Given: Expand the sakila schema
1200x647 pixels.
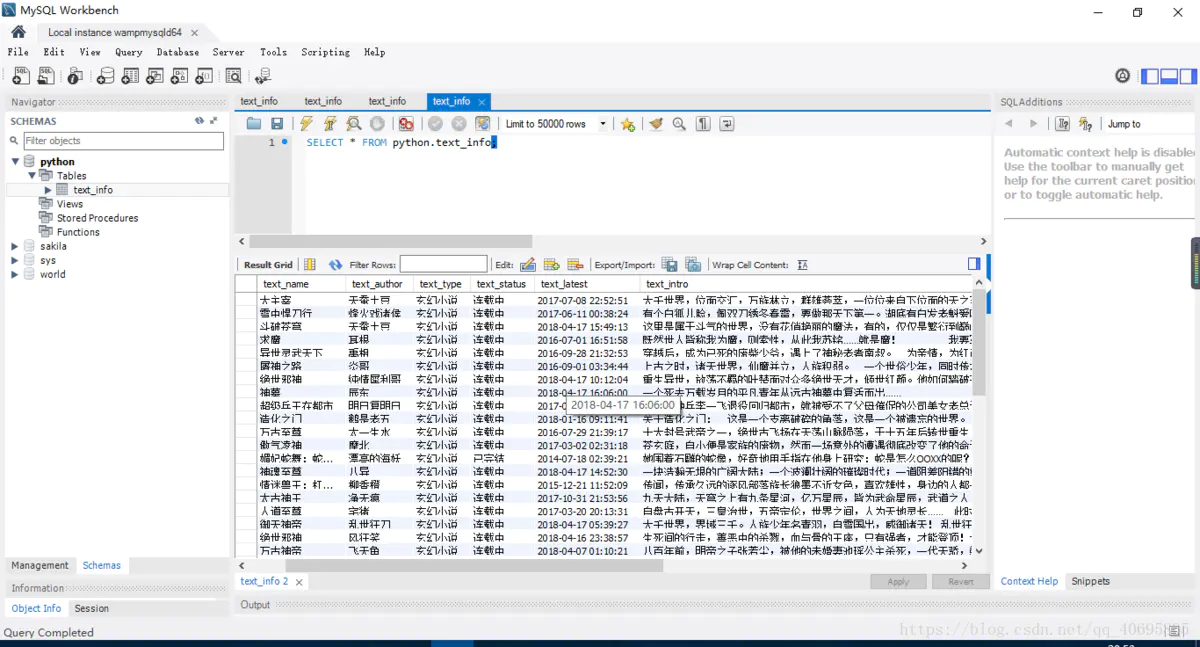Looking at the screenshot, I should pyautogui.click(x=15, y=246).
